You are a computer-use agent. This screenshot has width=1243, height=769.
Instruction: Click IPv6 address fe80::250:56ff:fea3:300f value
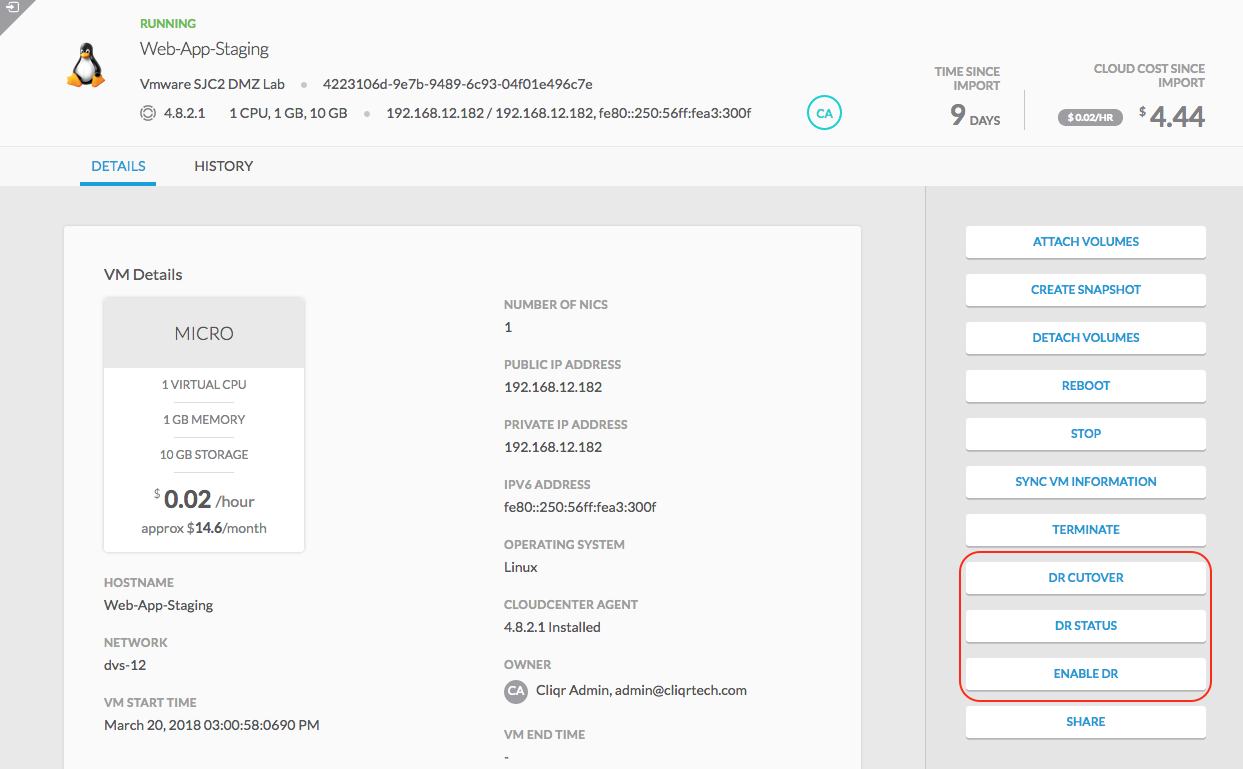[x=580, y=507]
